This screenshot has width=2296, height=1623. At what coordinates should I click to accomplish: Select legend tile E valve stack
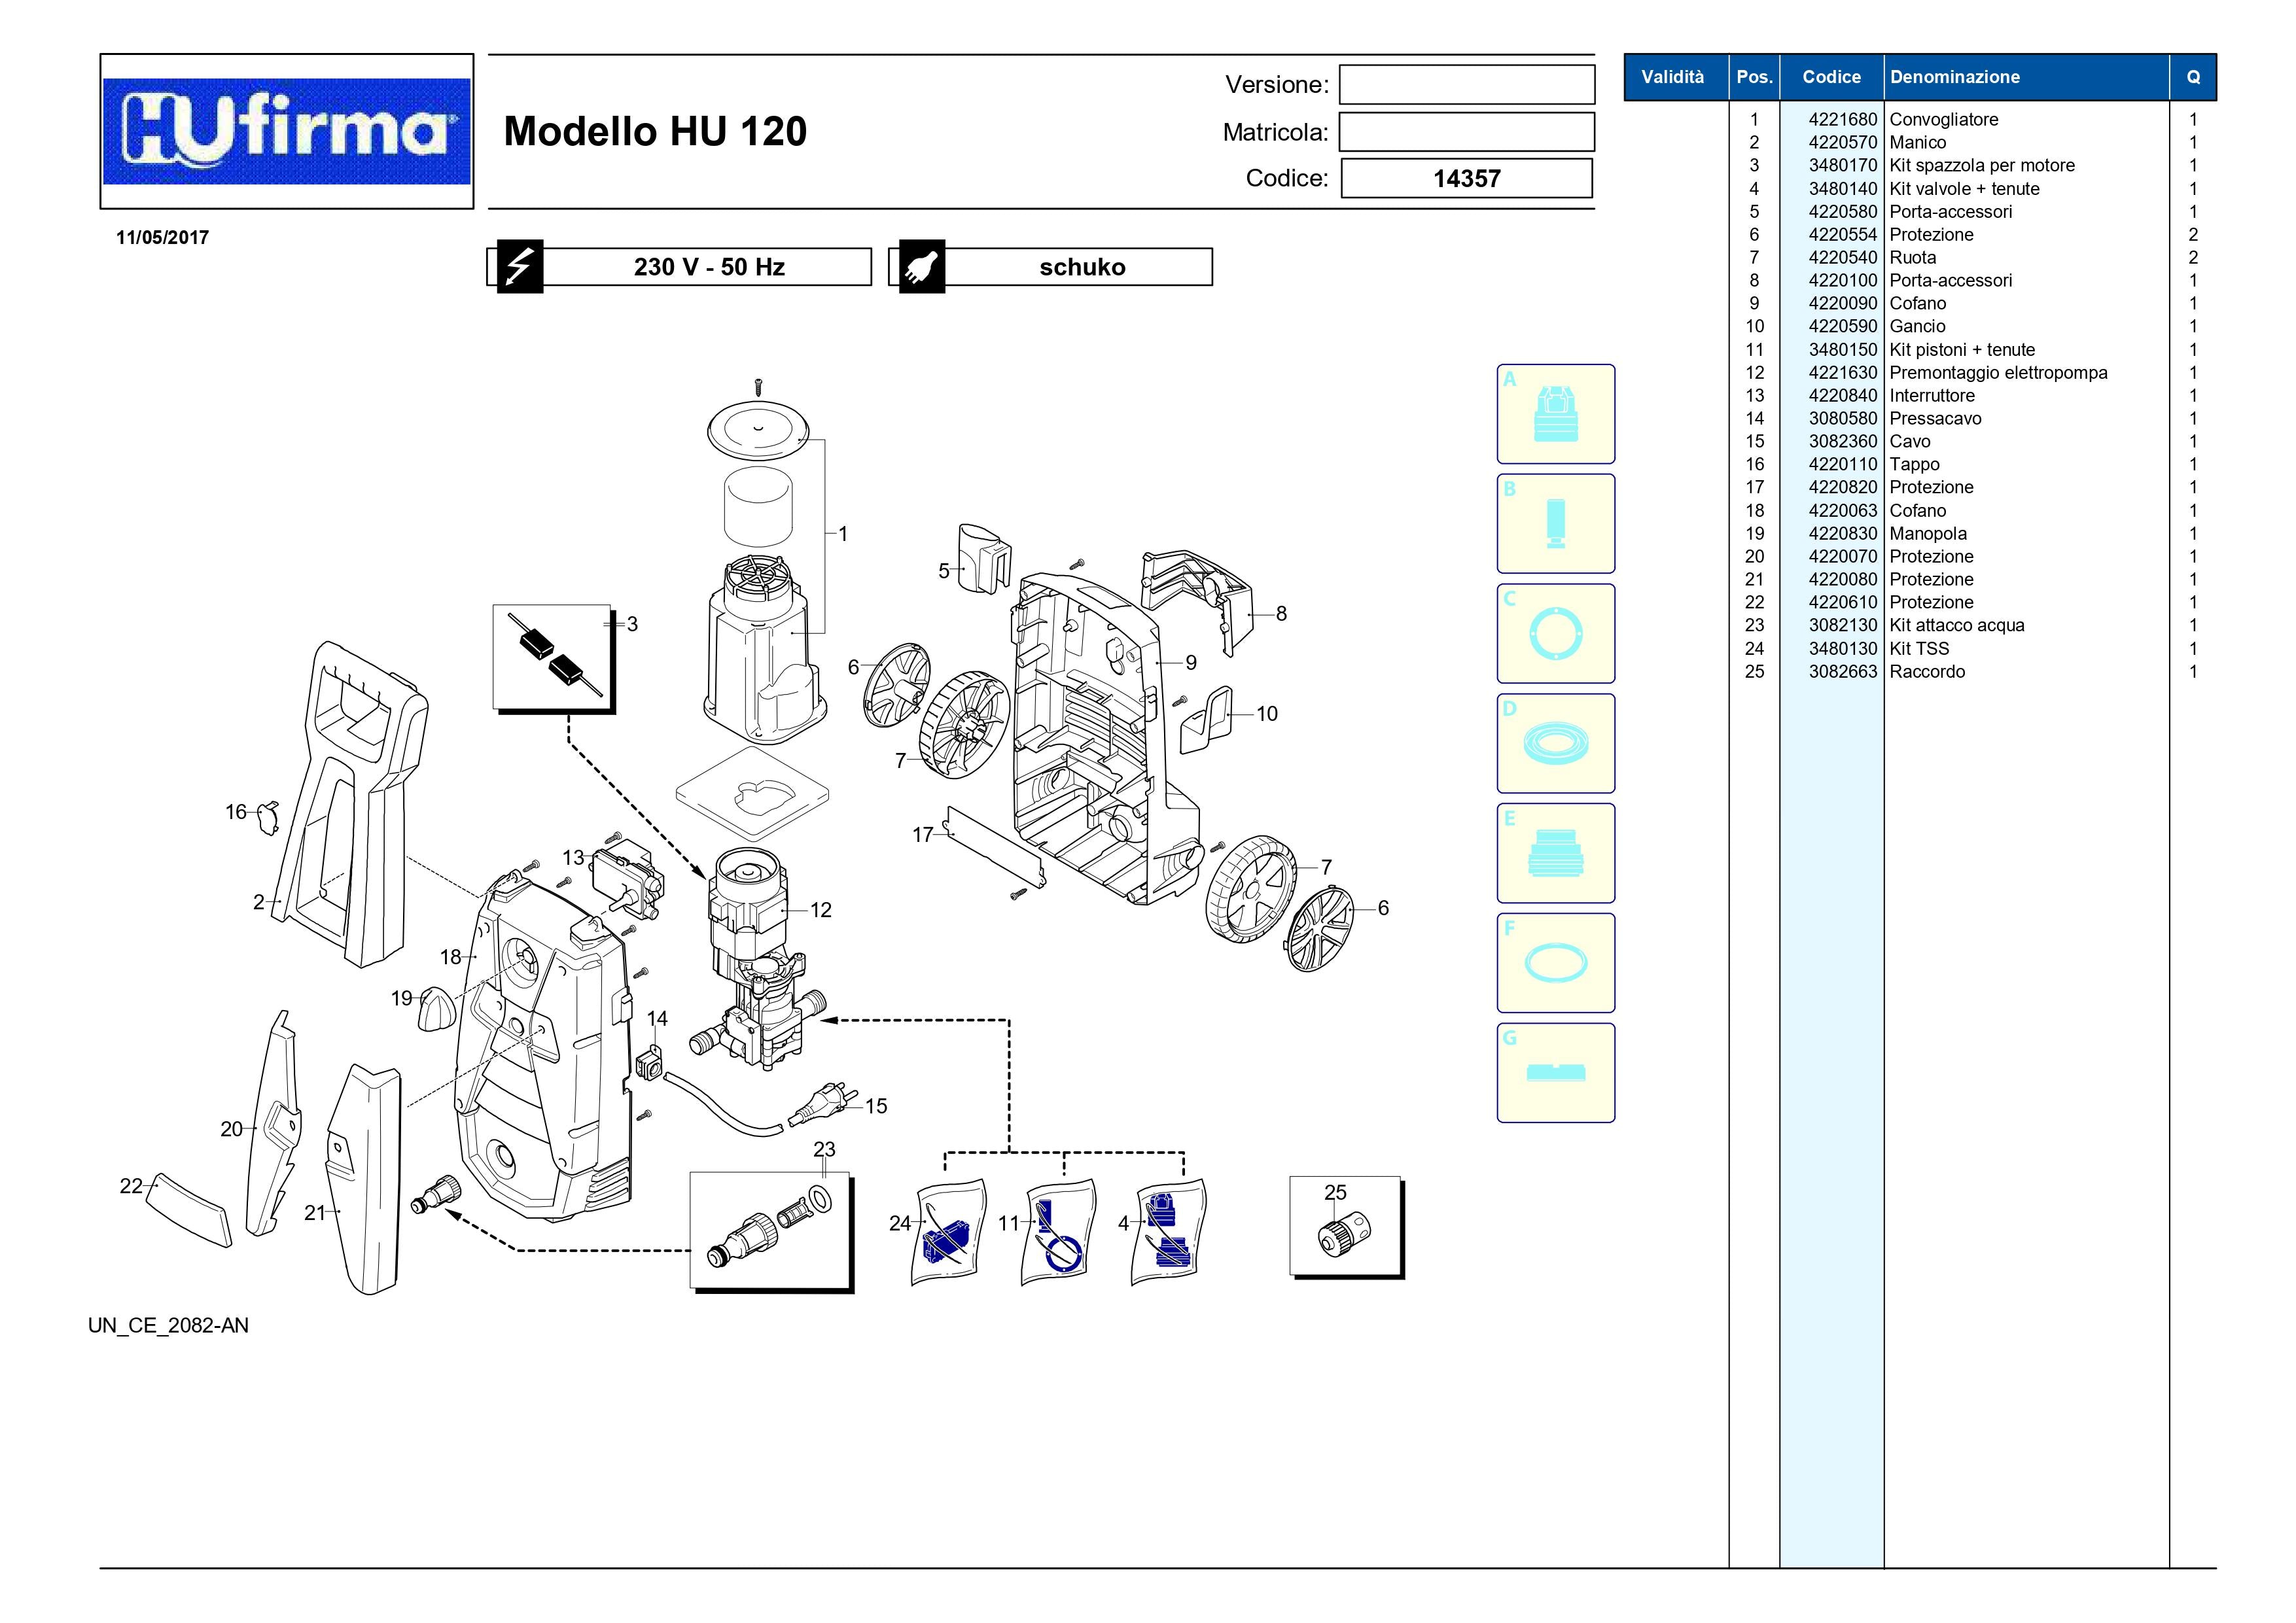[x=1555, y=853]
